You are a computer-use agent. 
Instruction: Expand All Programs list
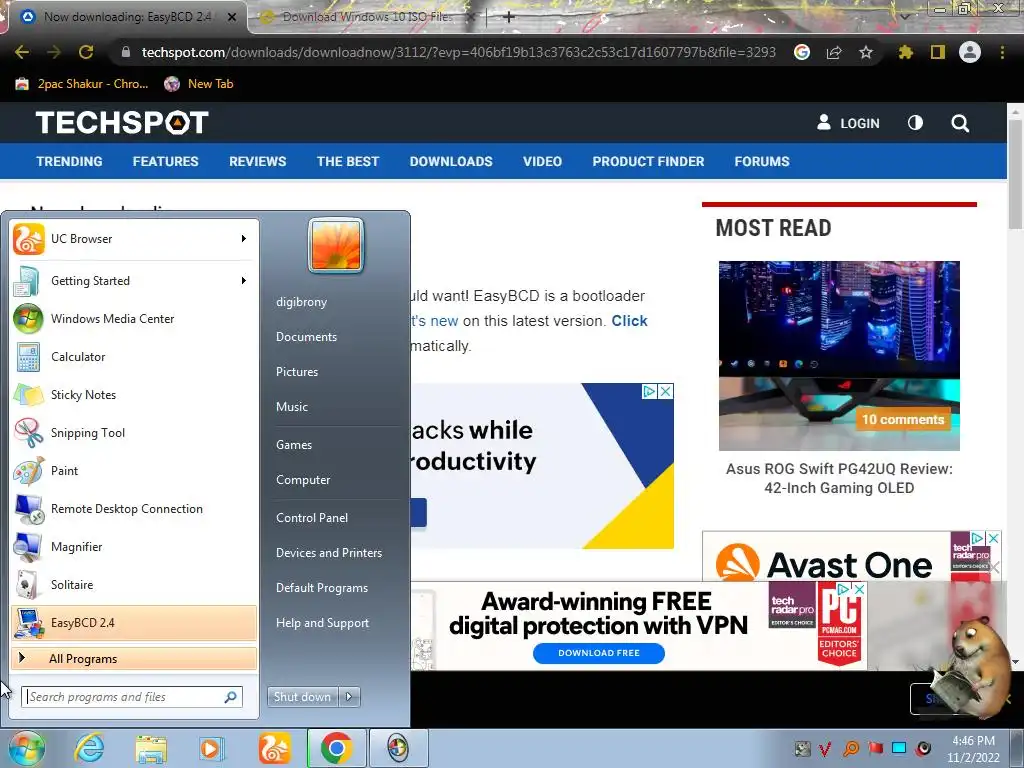click(x=133, y=659)
